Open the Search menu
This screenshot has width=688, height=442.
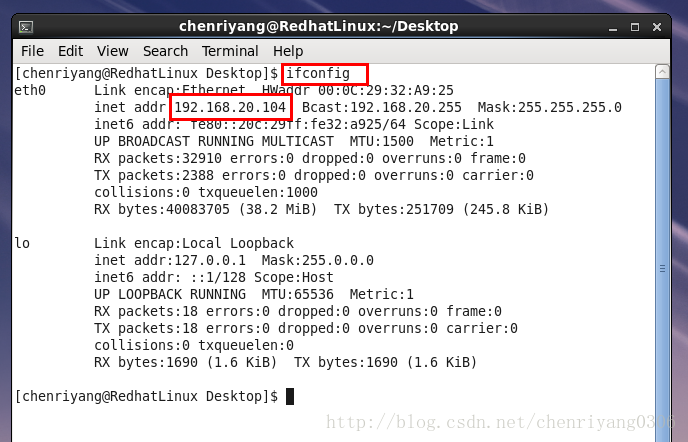click(x=165, y=51)
